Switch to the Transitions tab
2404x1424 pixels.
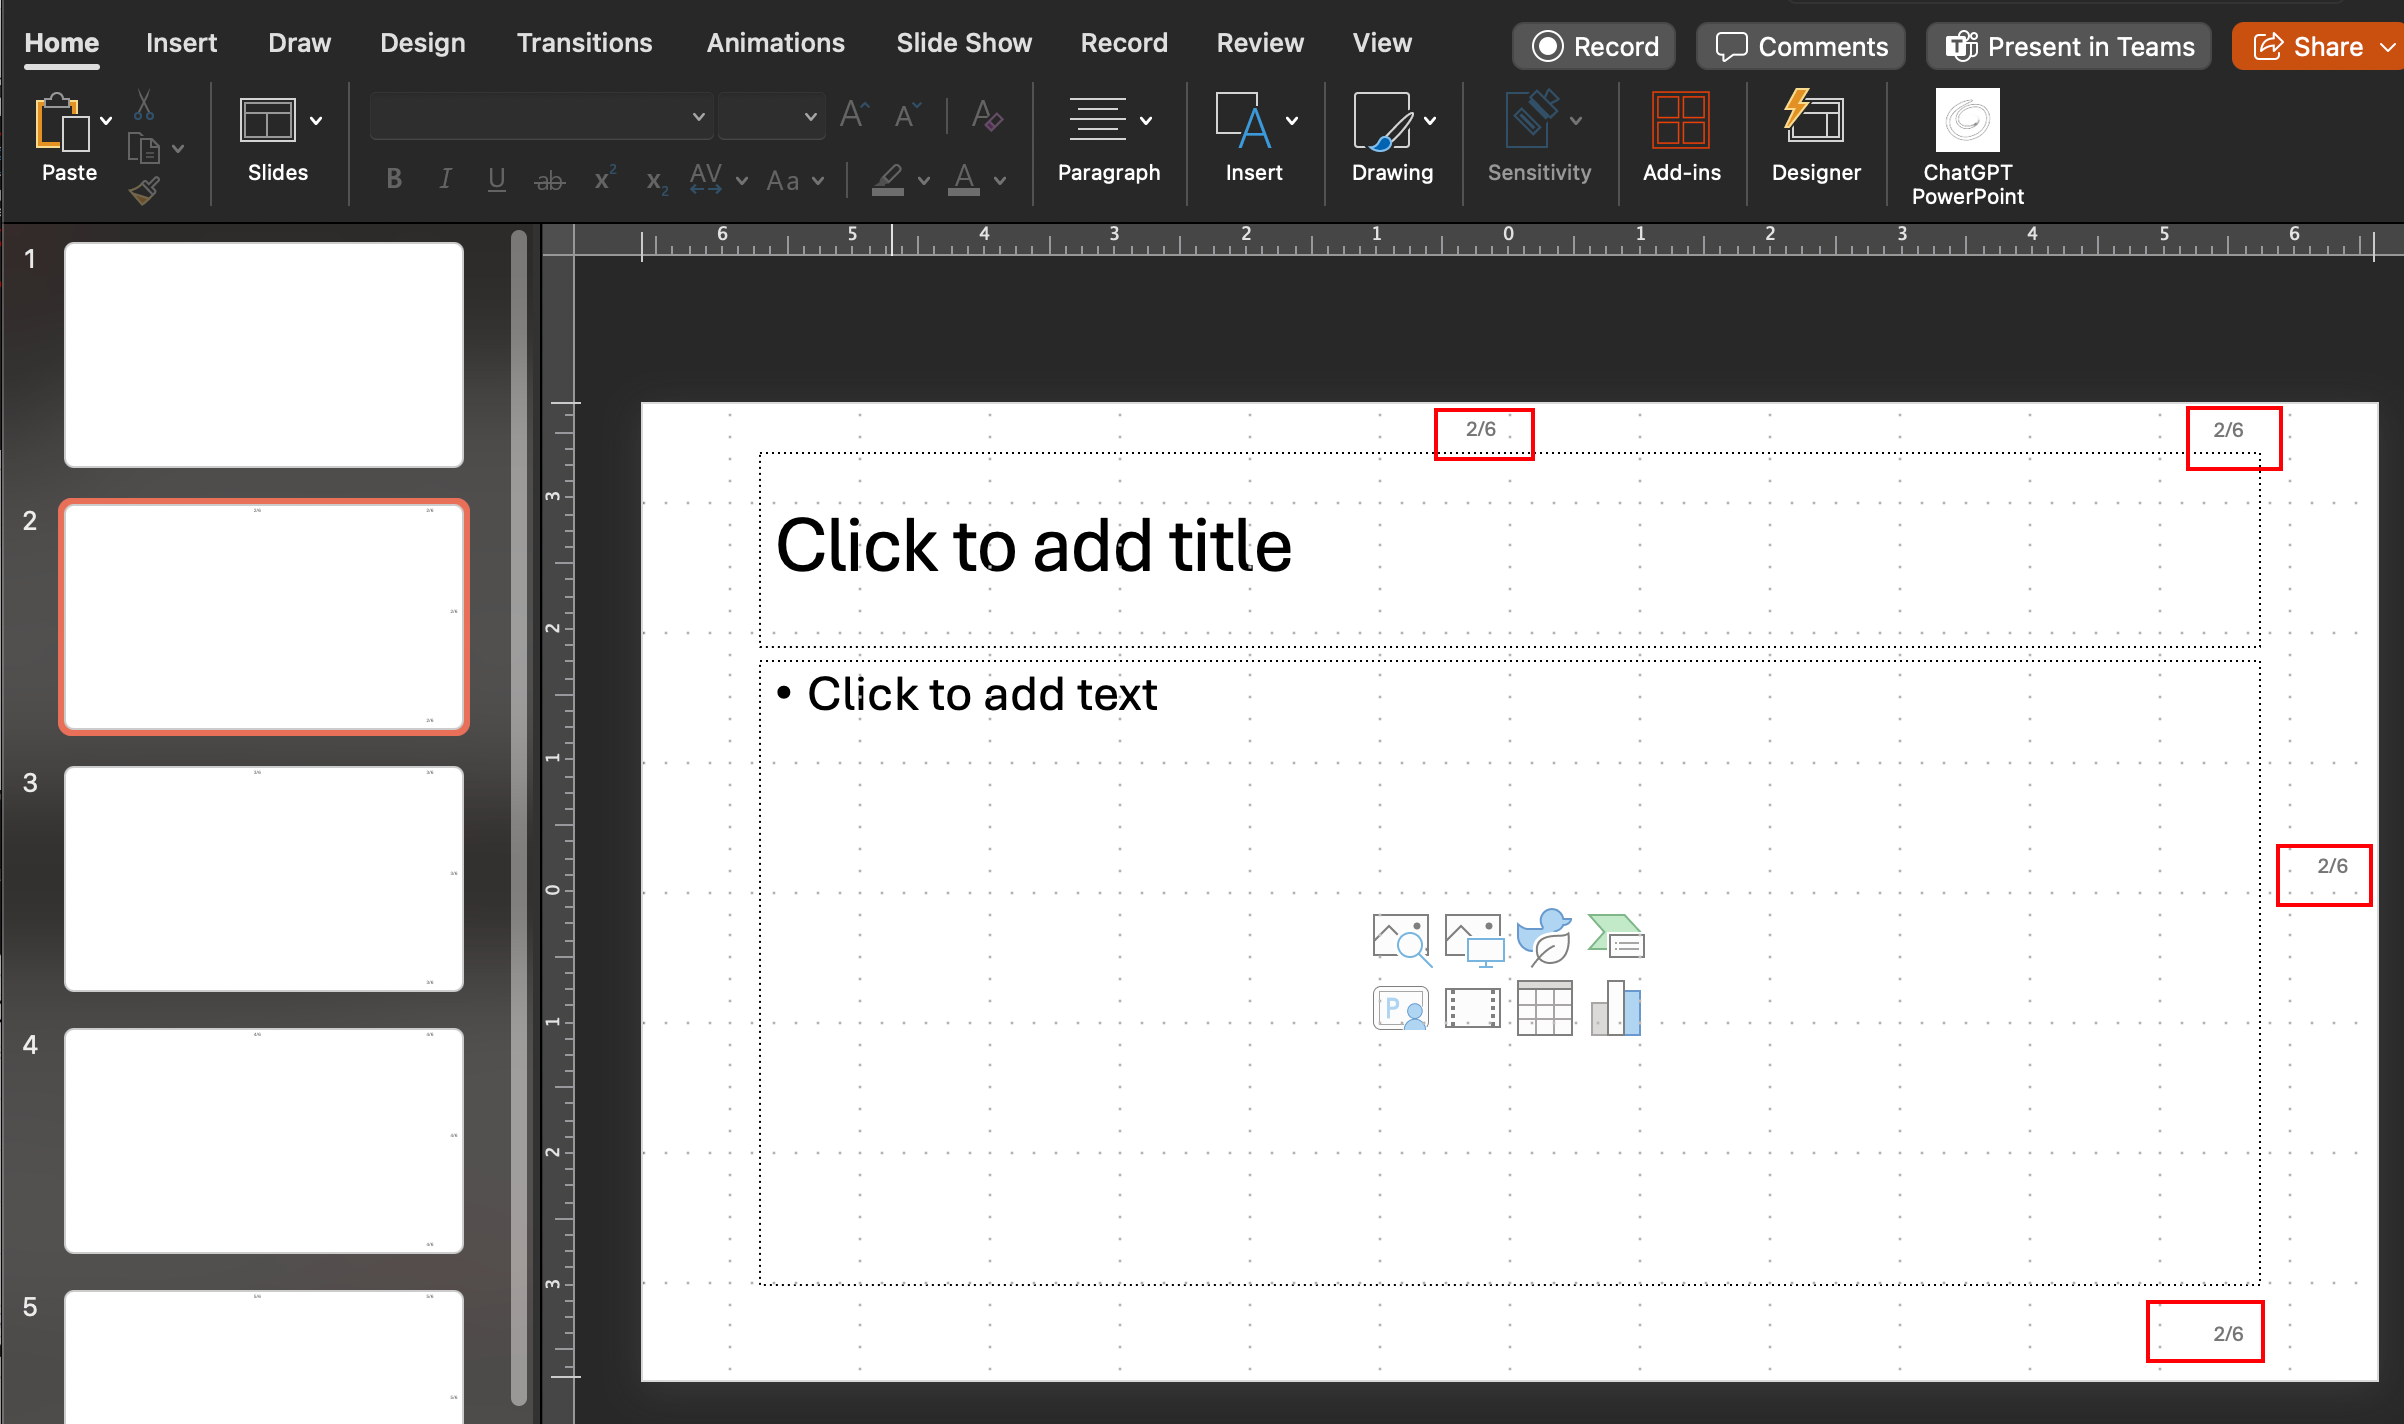584,43
